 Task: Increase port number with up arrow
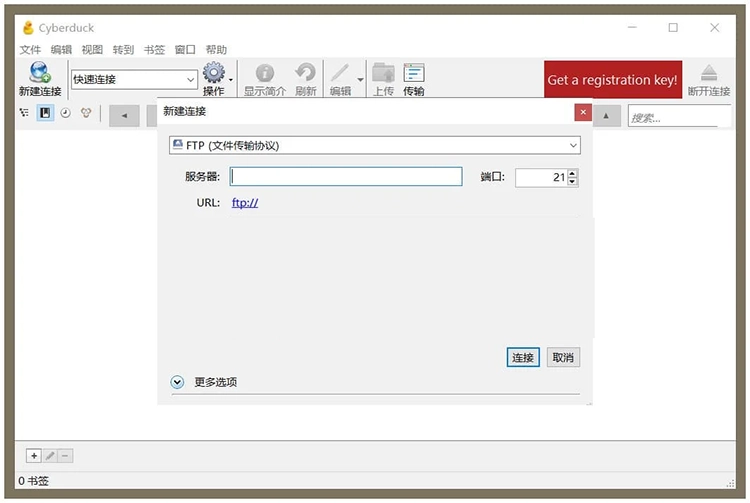(572, 173)
